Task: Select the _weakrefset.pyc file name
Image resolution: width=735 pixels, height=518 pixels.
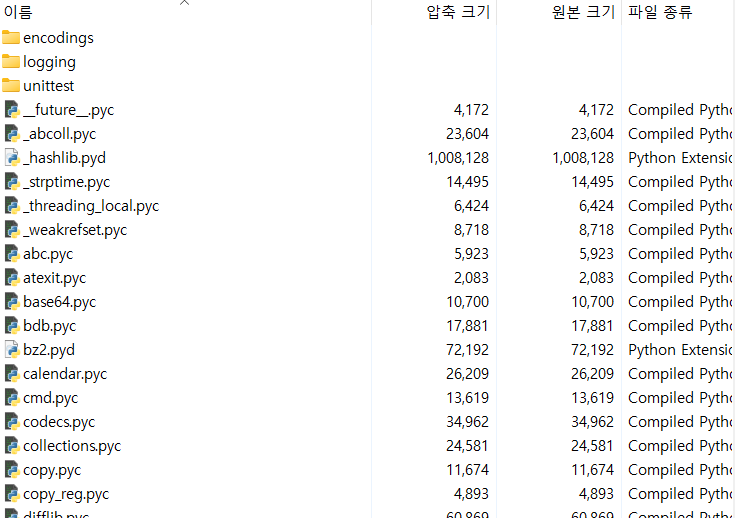Action: tap(75, 230)
